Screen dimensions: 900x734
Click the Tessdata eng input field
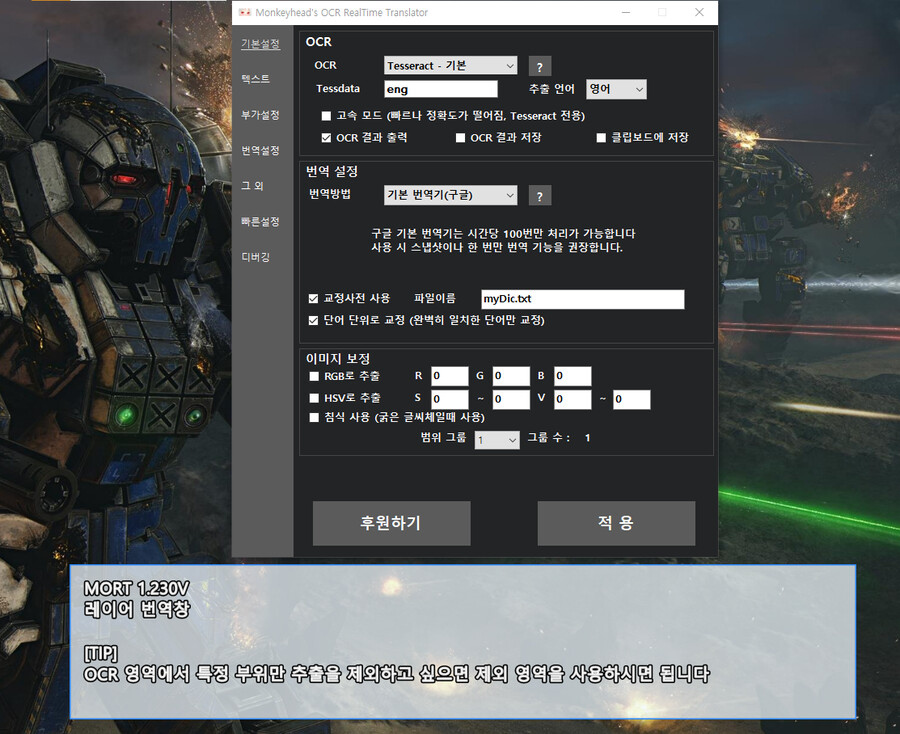[441, 89]
